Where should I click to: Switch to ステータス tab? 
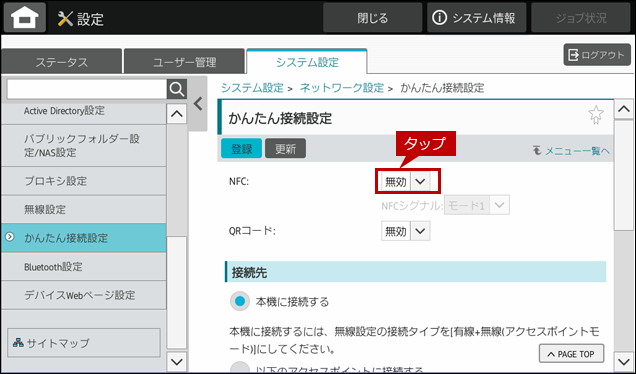coord(62,62)
